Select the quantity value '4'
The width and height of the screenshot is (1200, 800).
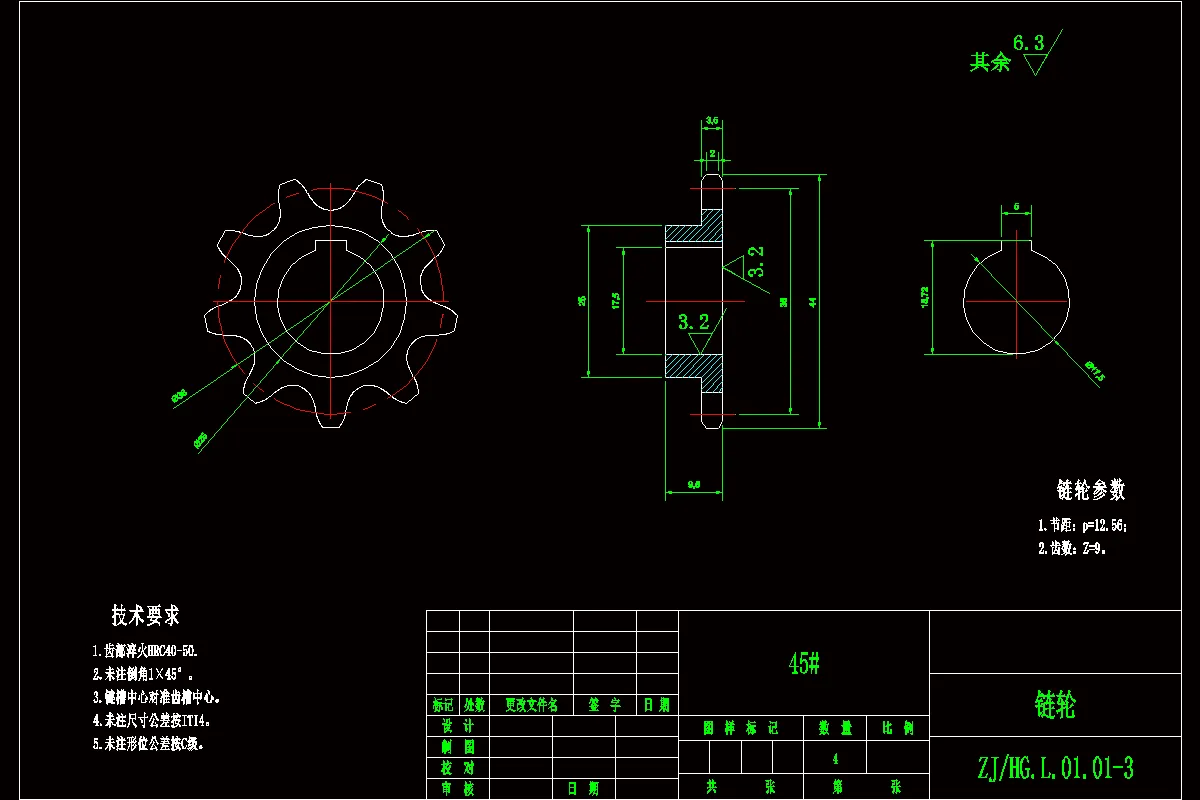pos(835,759)
